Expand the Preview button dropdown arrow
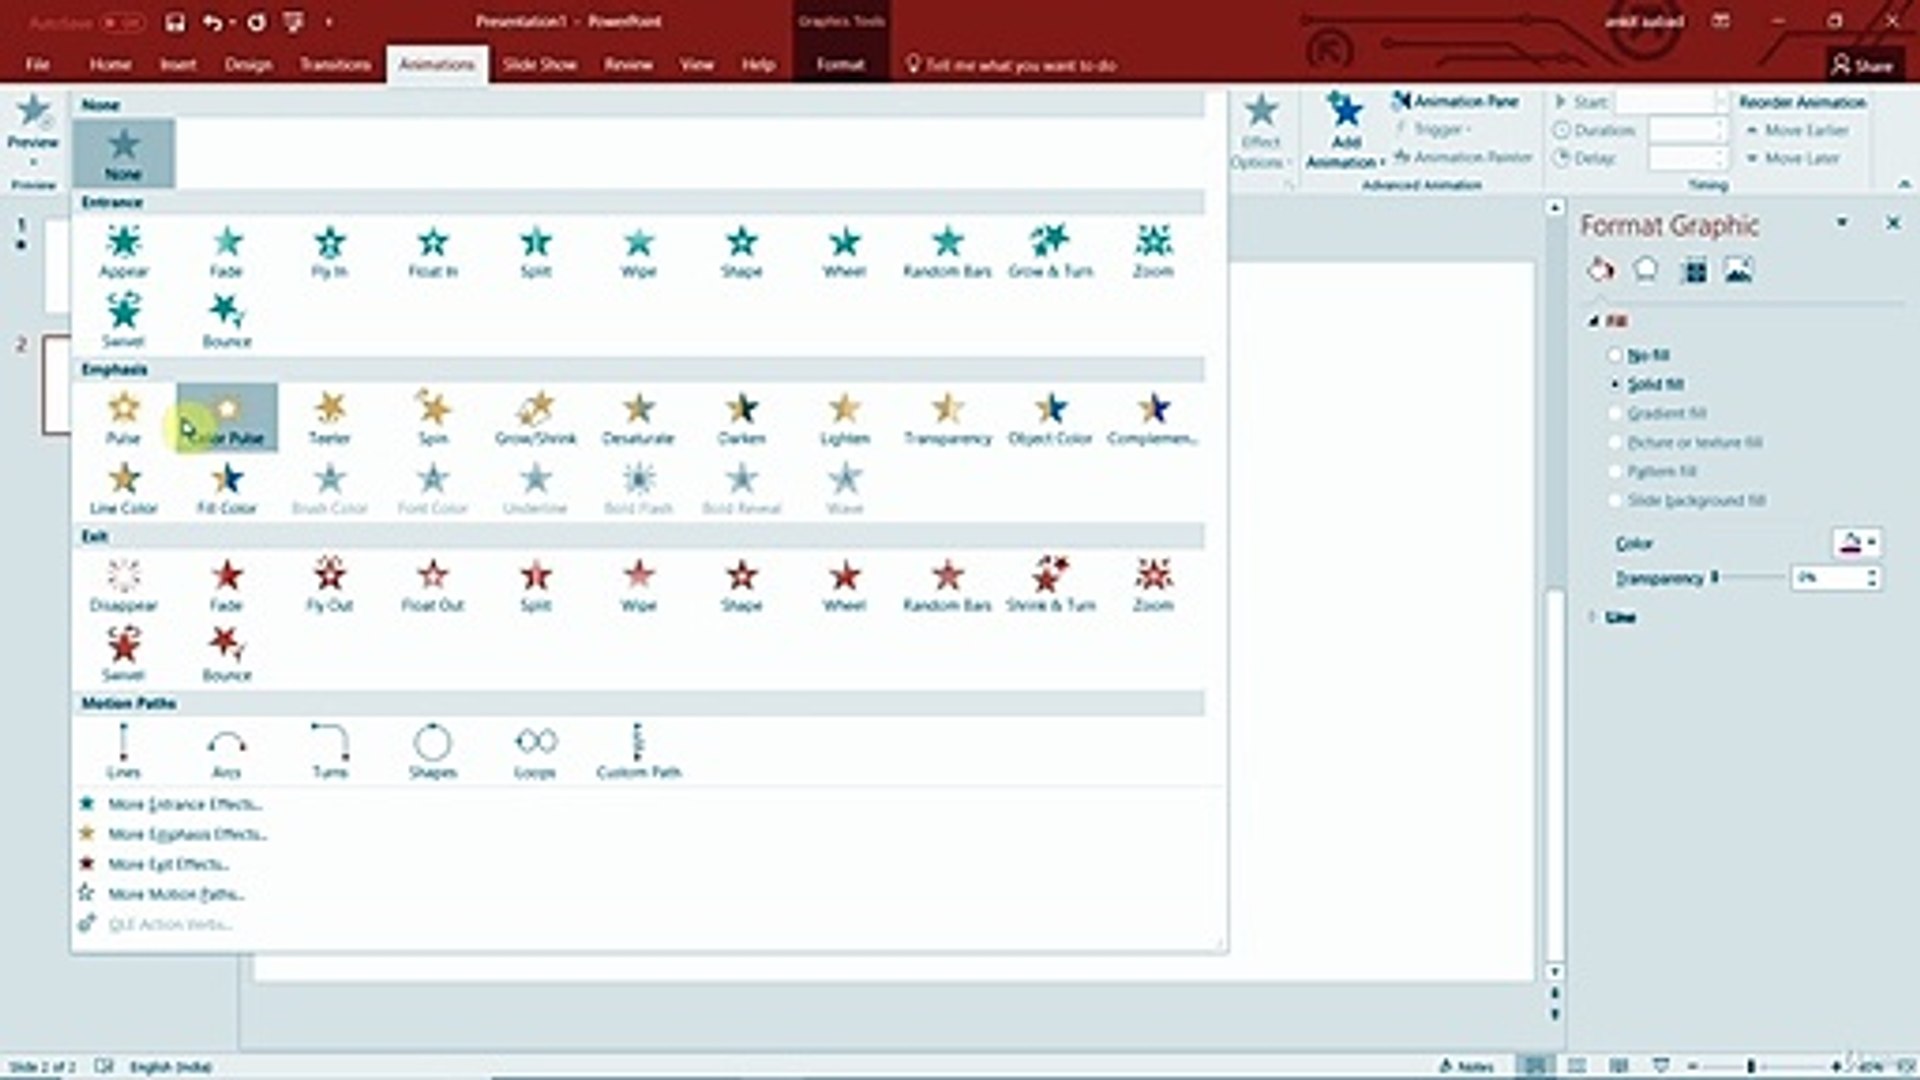This screenshot has width=1920, height=1080. (33, 162)
